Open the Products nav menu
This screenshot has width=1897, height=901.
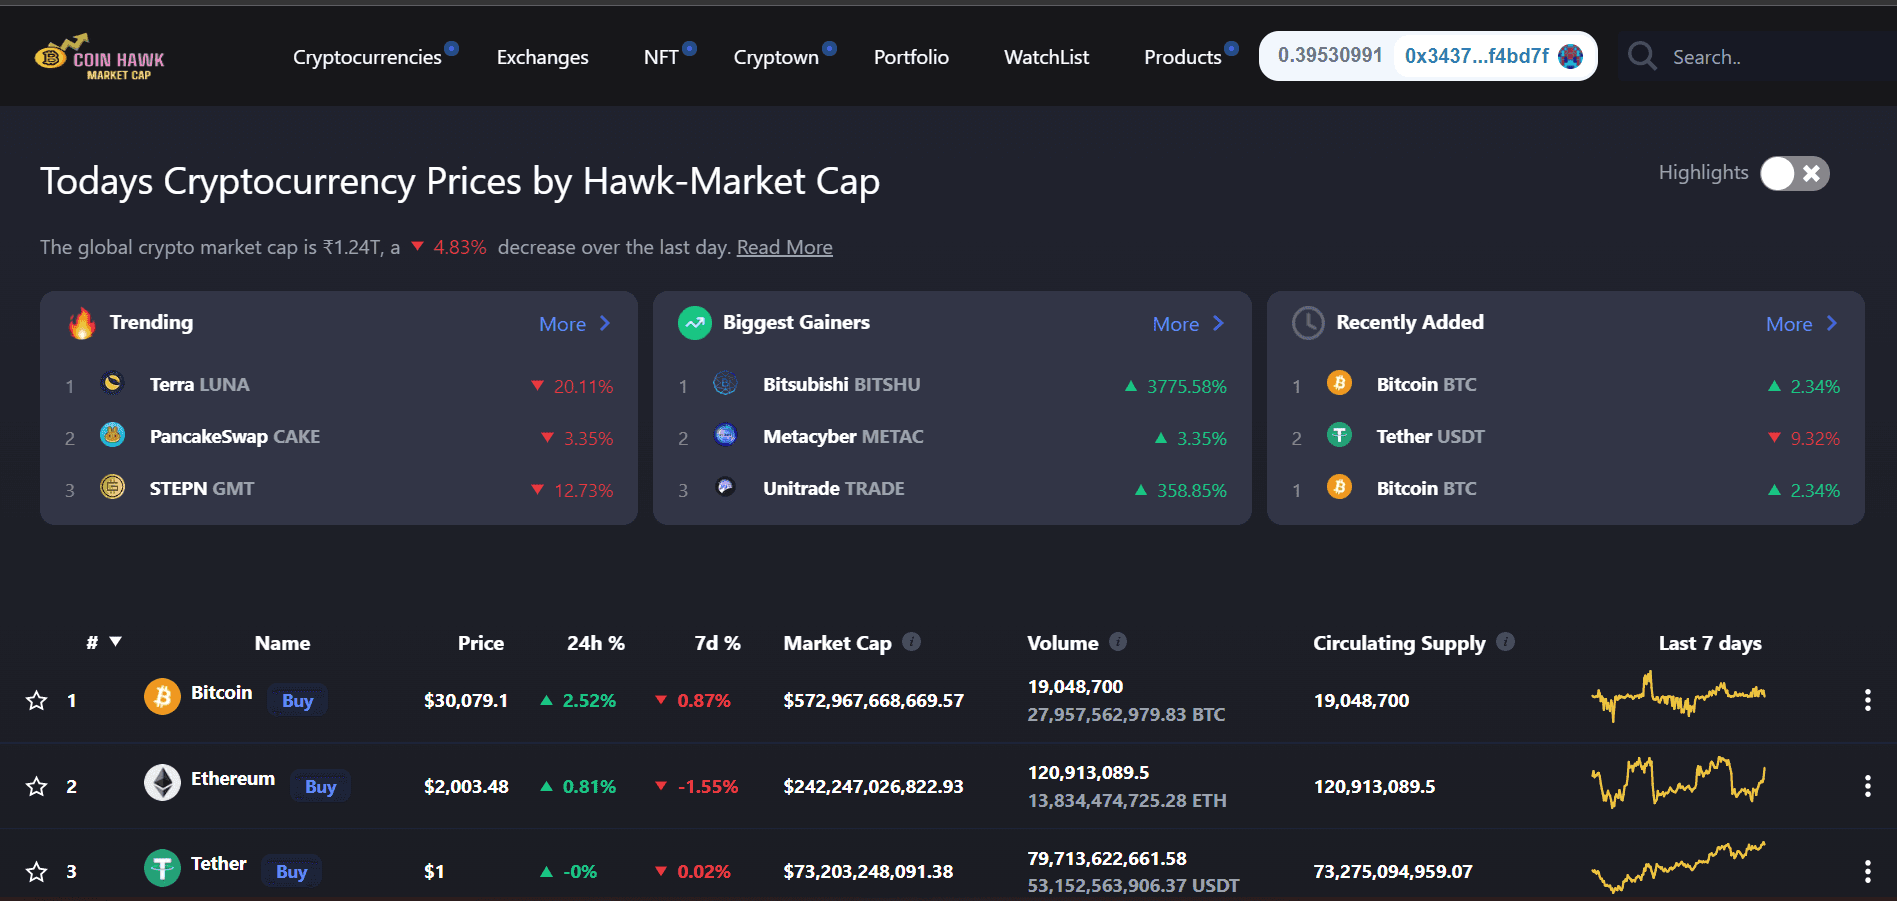tap(1183, 57)
